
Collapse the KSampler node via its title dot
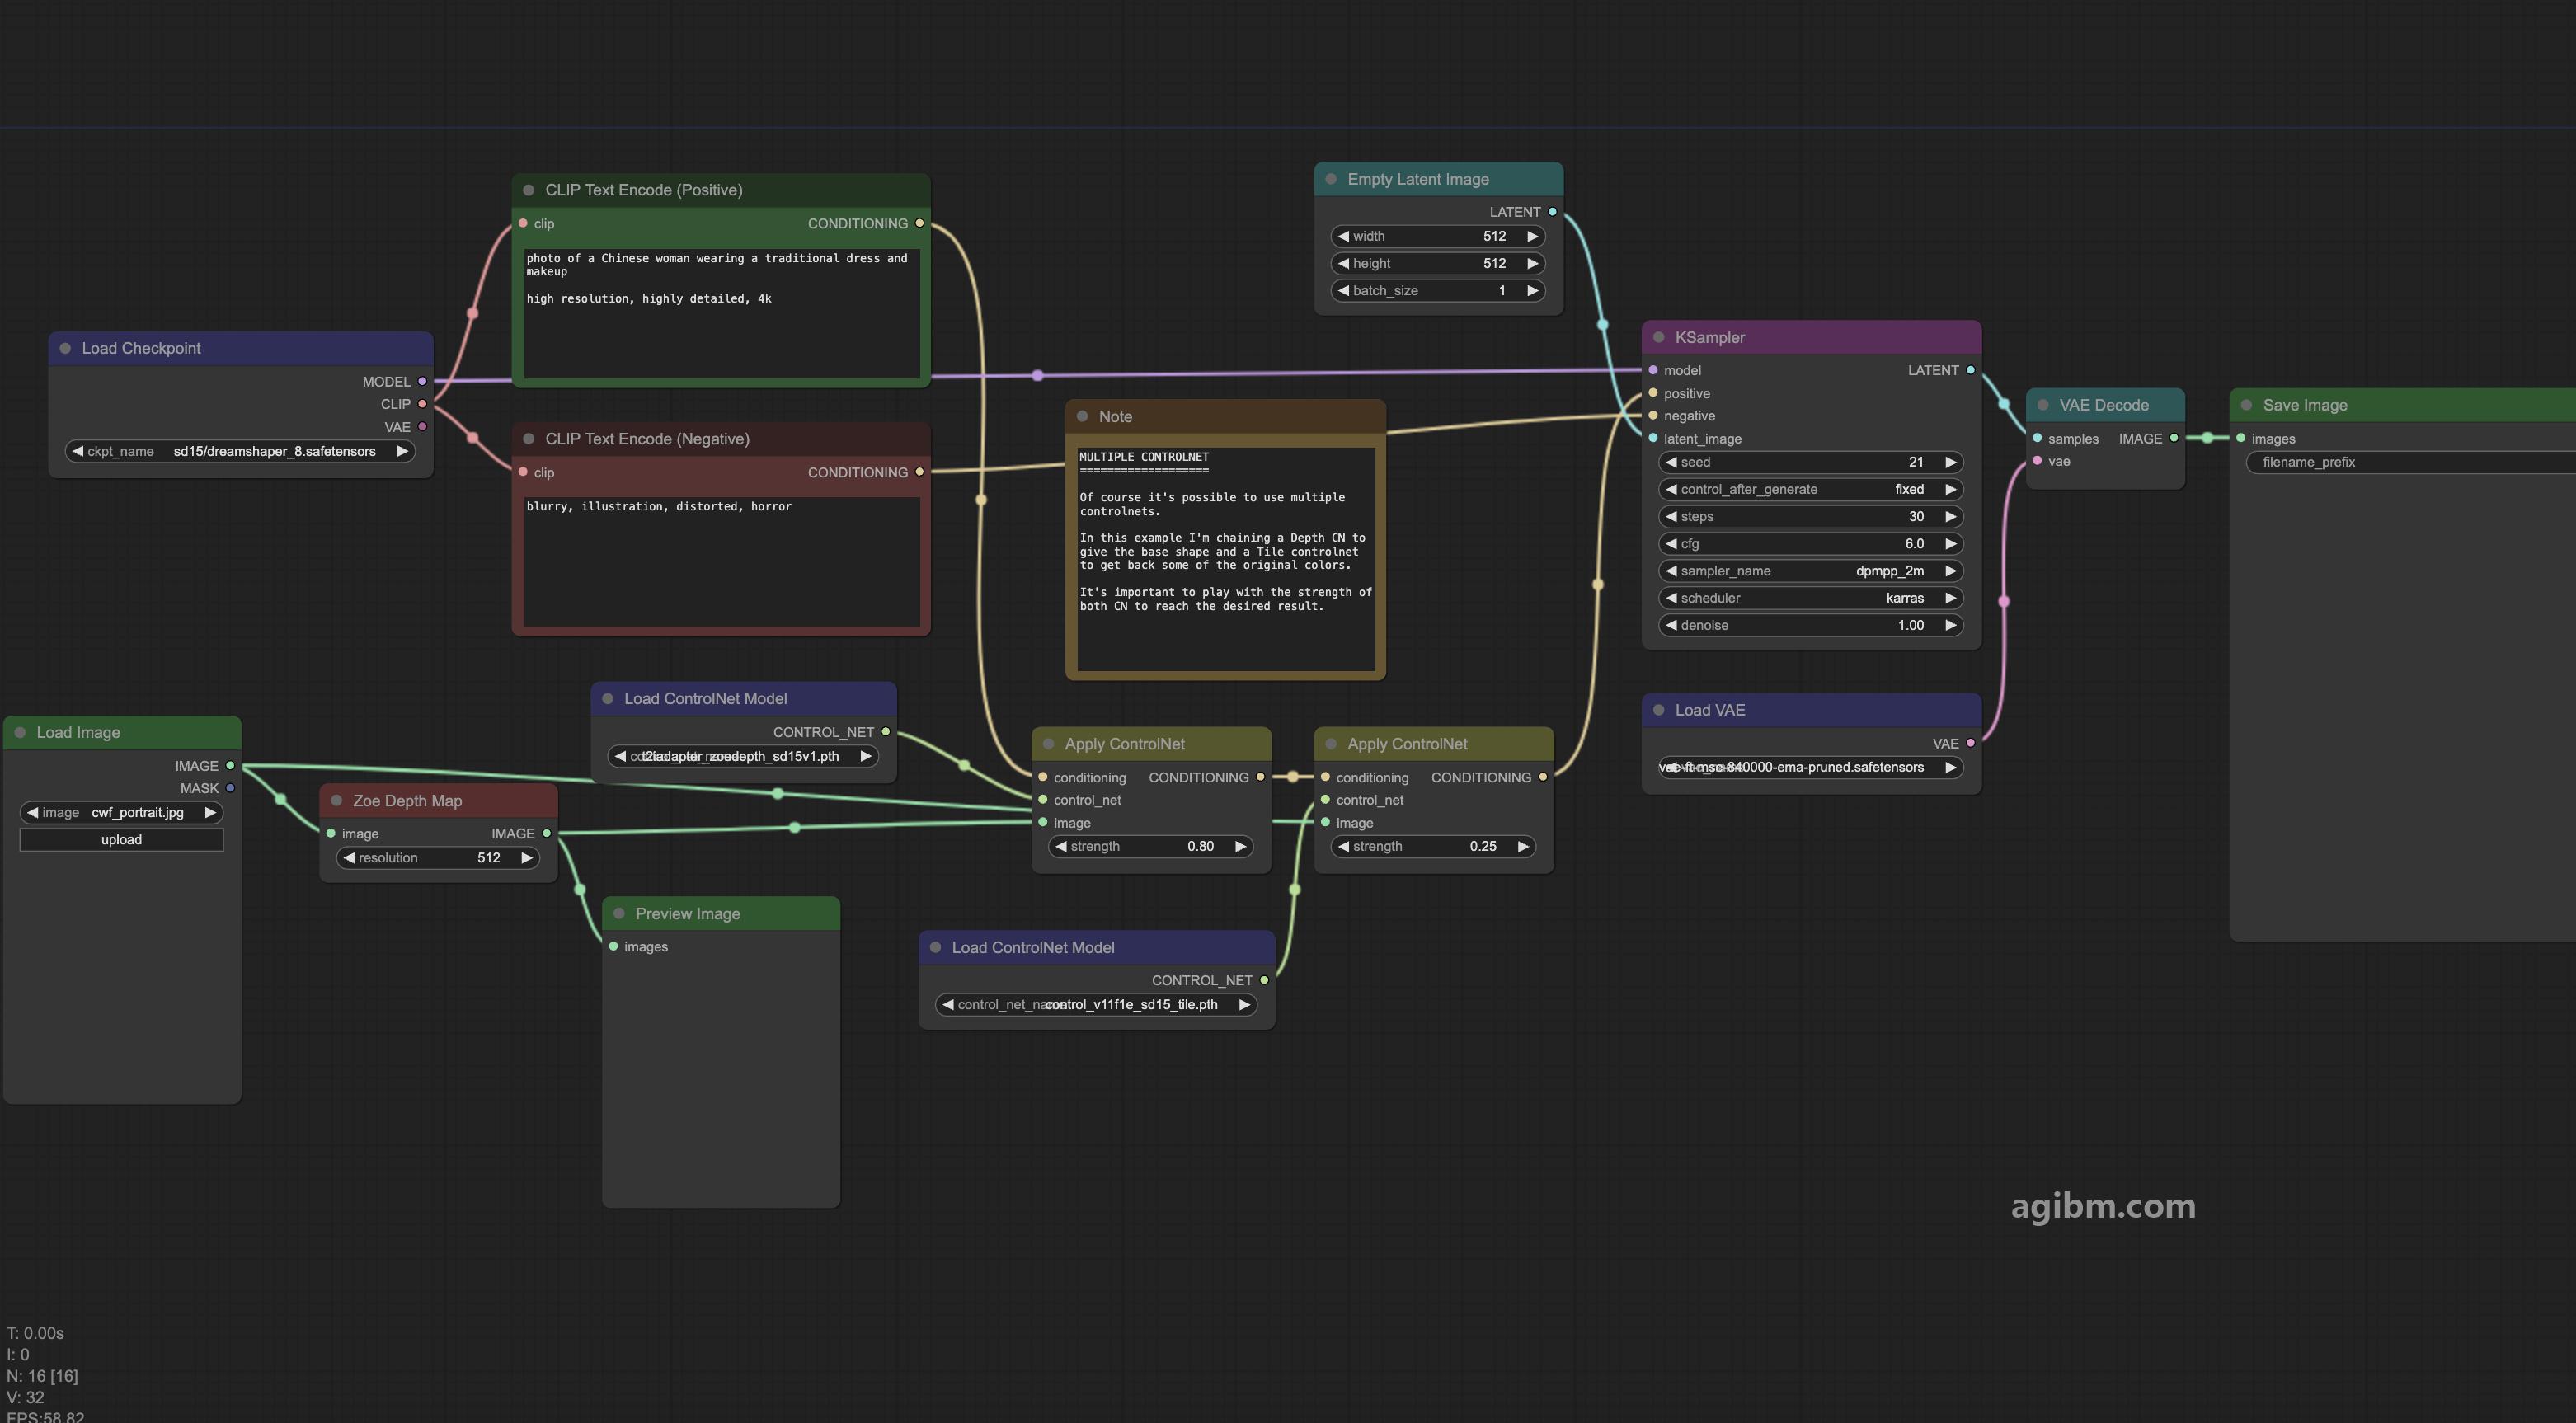coord(1658,337)
